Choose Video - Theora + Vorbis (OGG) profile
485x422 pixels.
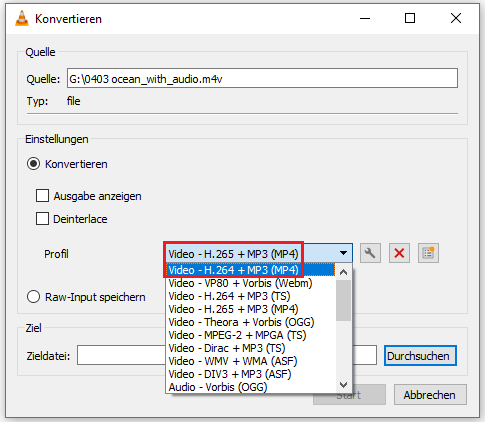(250, 322)
